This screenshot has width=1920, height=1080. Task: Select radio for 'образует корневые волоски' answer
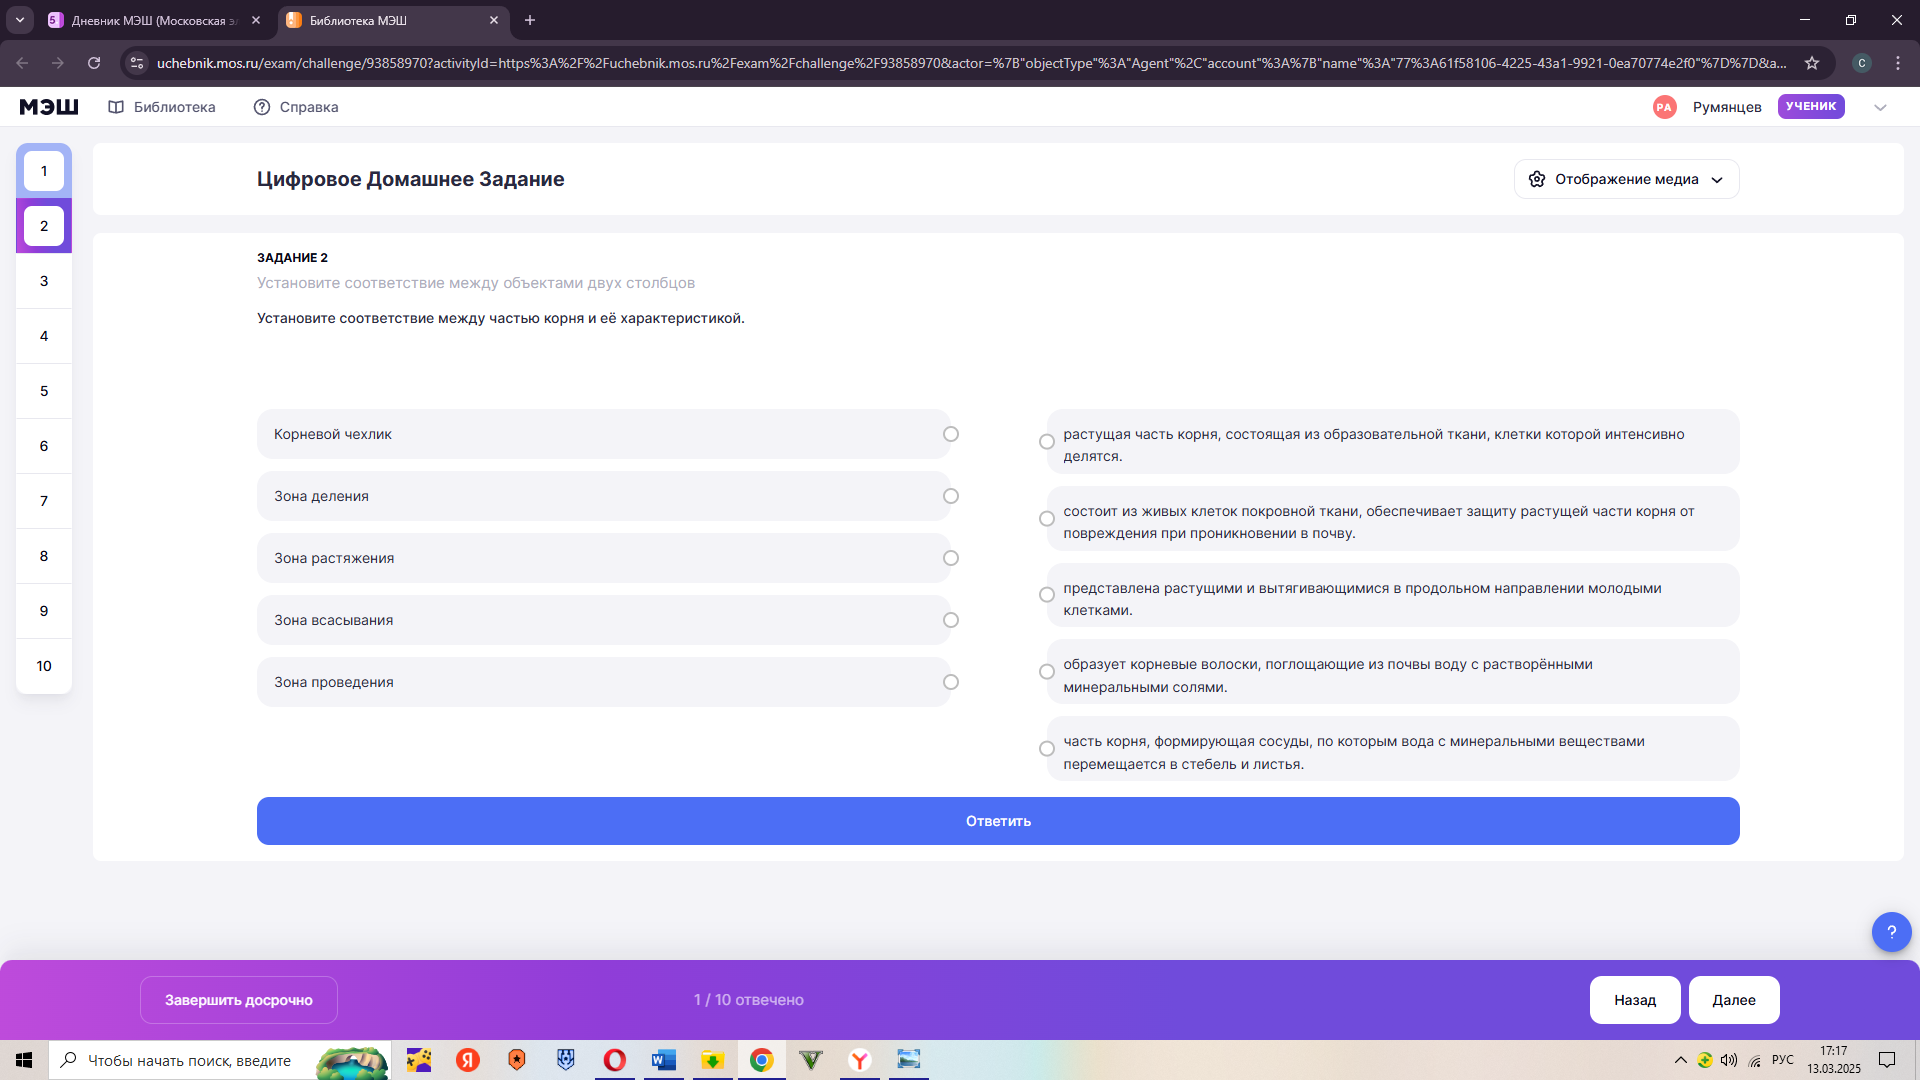(x=1047, y=672)
